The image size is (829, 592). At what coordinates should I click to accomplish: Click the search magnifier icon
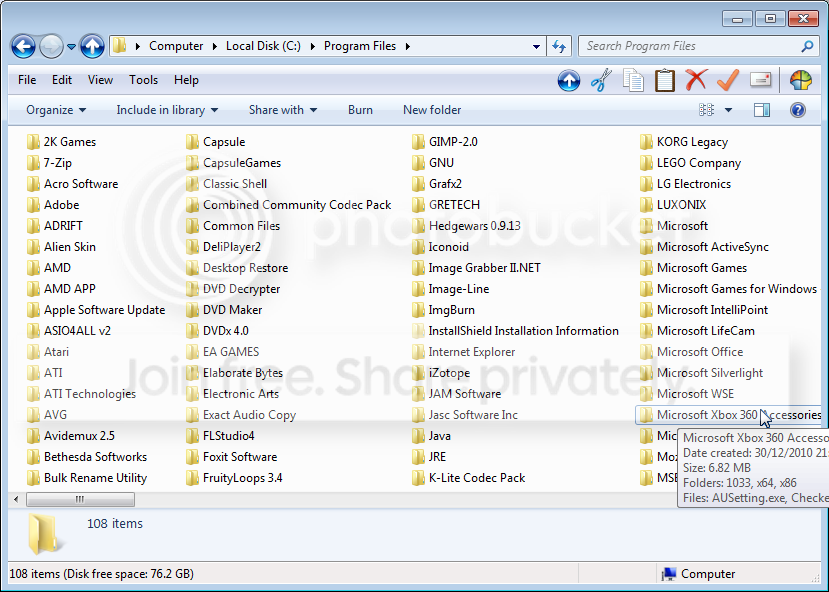[807, 47]
